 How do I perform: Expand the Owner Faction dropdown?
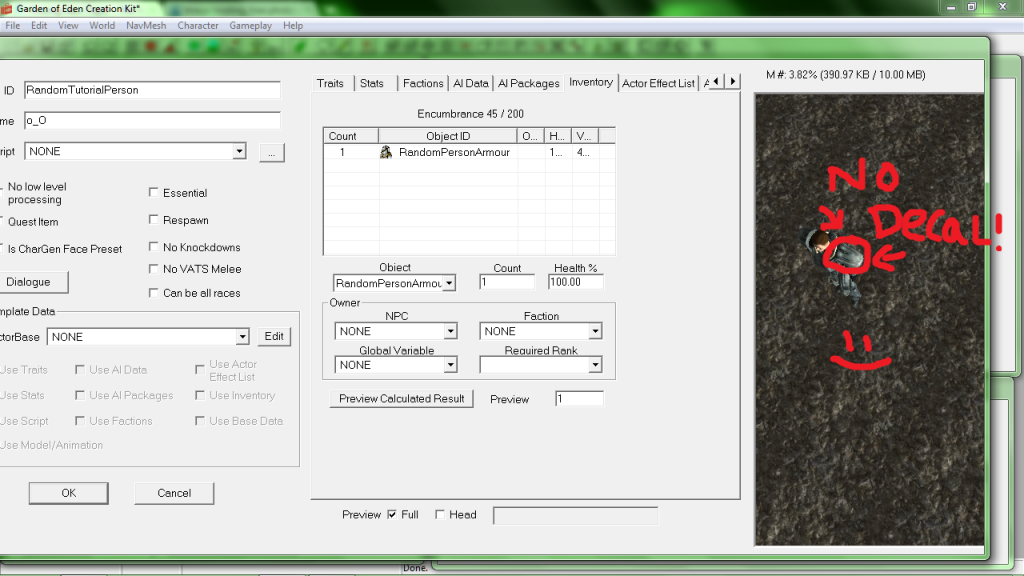coord(595,331)
